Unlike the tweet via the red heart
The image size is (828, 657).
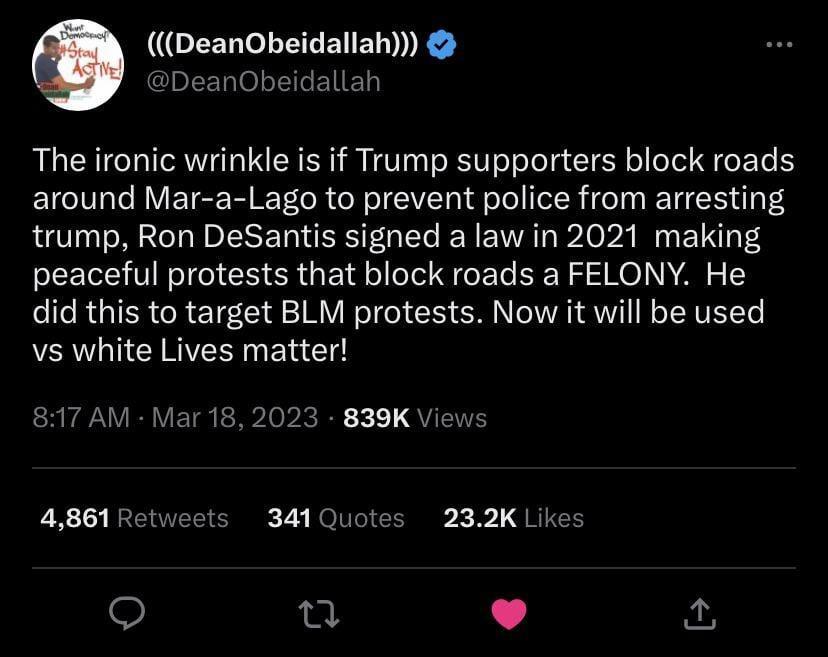[x=509, y=612]
